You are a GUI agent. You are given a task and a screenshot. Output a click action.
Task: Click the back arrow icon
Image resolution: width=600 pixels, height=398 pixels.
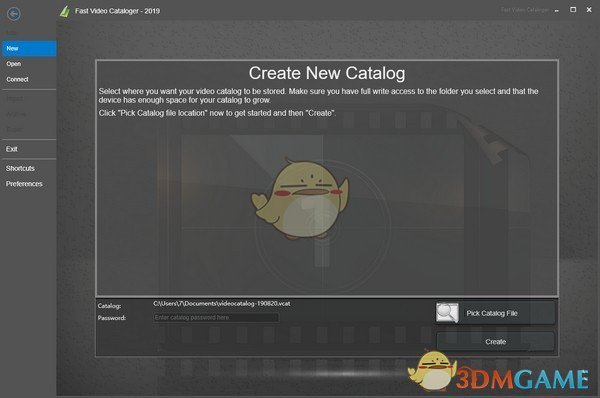coord(14,14)
